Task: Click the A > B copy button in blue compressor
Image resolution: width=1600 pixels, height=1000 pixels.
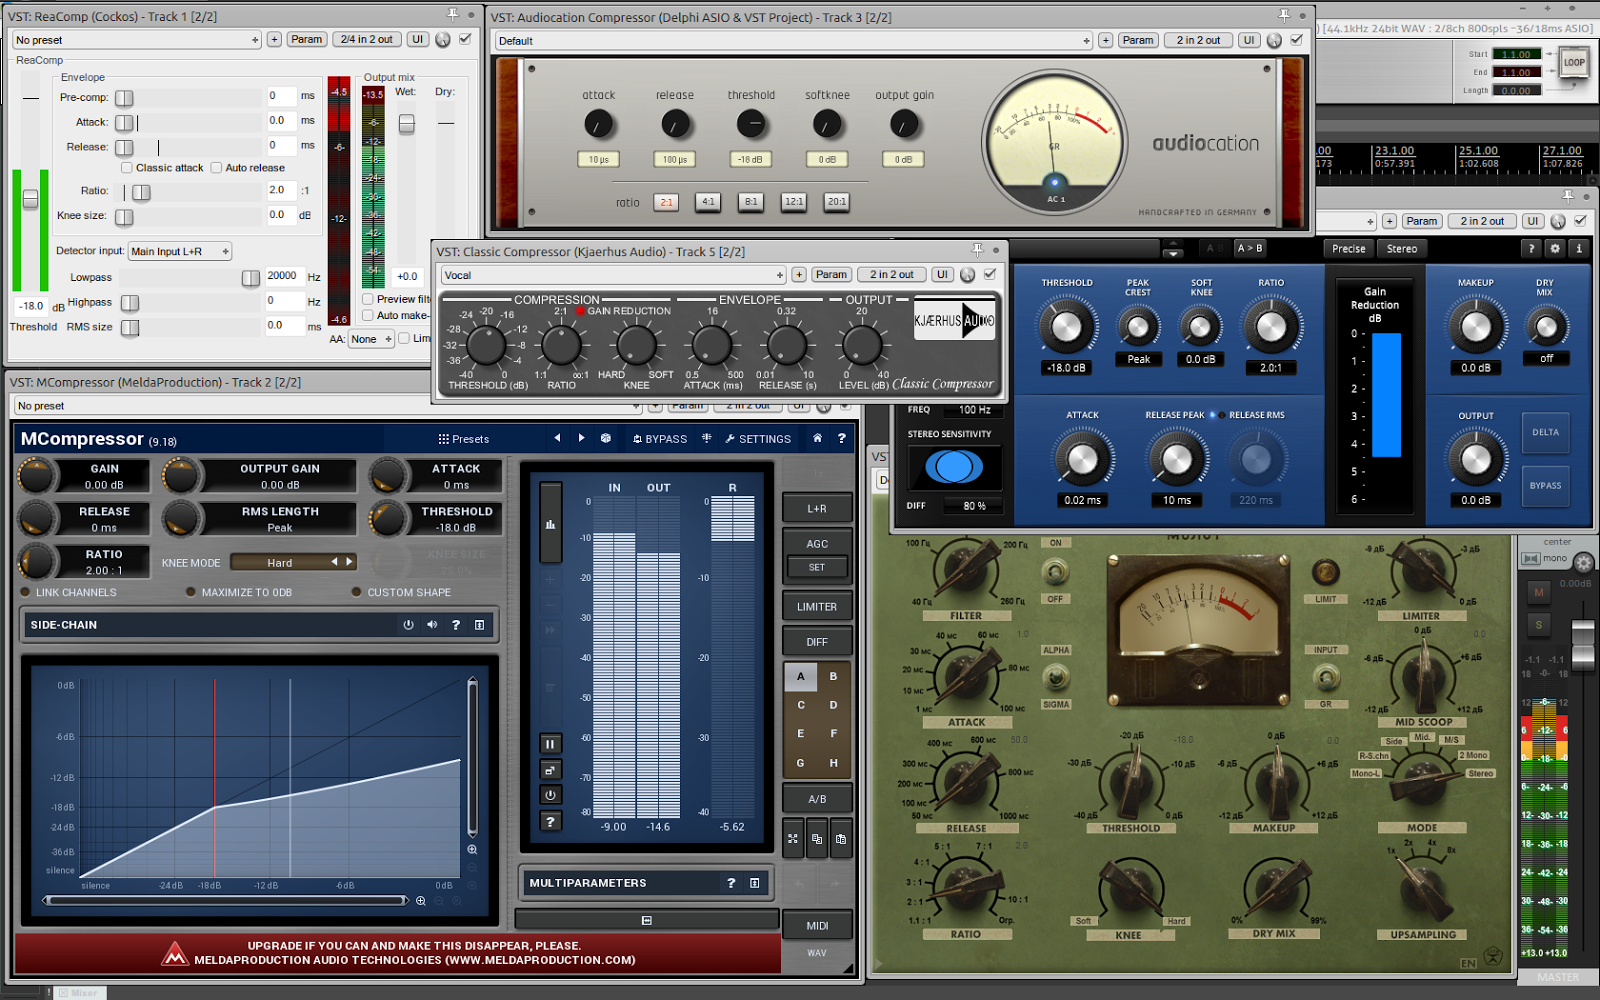Action: click(x=1250, y=248)
